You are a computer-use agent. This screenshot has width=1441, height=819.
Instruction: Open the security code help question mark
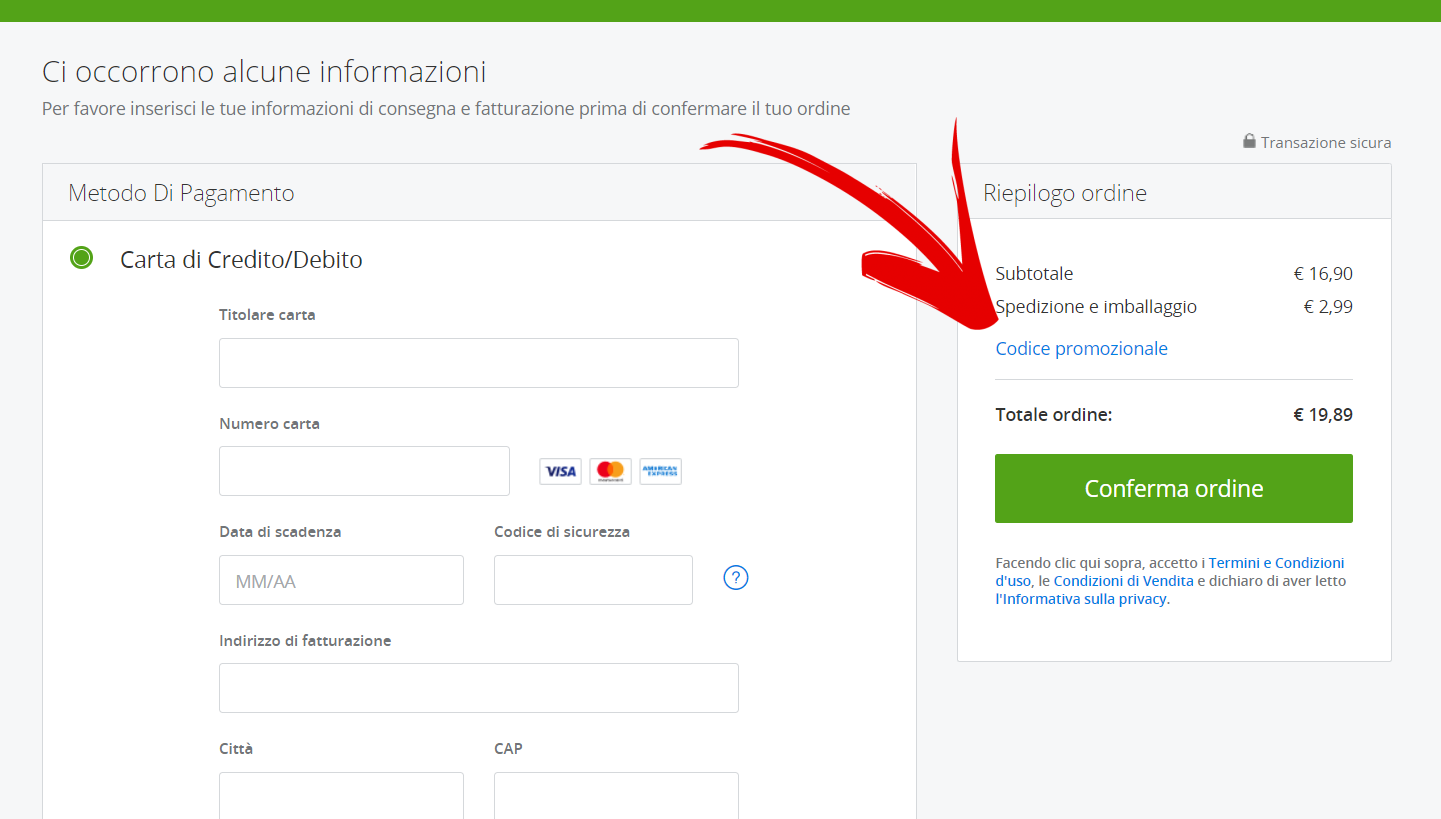[736, 578]
